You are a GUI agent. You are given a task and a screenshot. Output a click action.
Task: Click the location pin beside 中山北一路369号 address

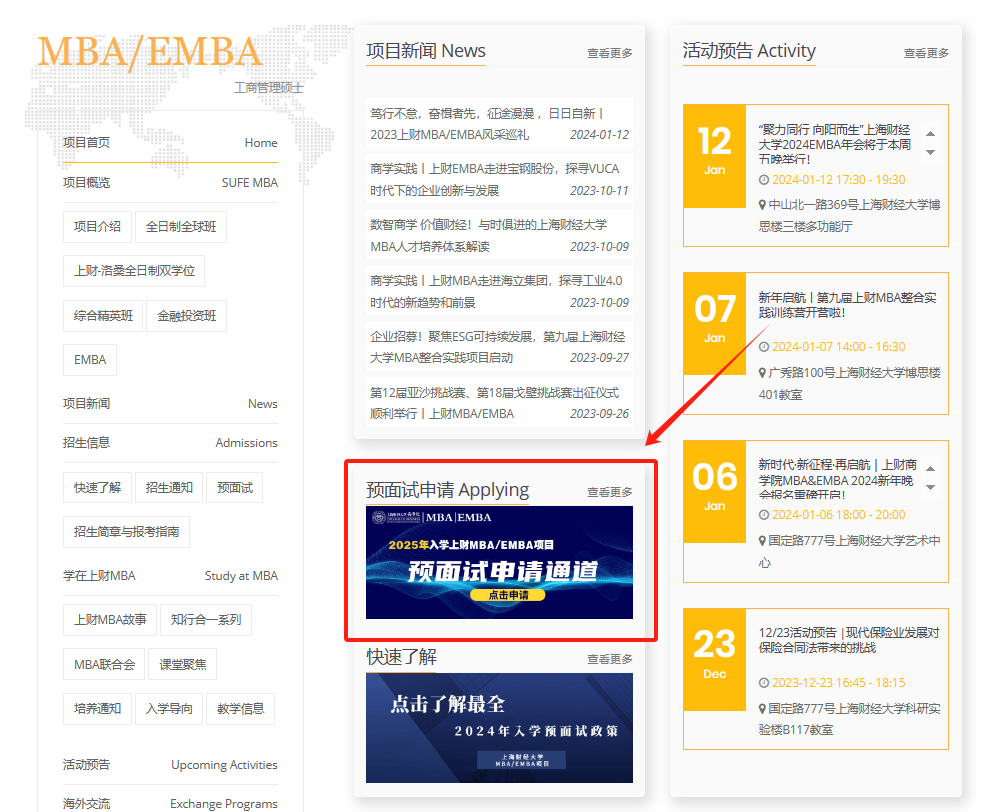pyautogui.click(x=763, y=204)
